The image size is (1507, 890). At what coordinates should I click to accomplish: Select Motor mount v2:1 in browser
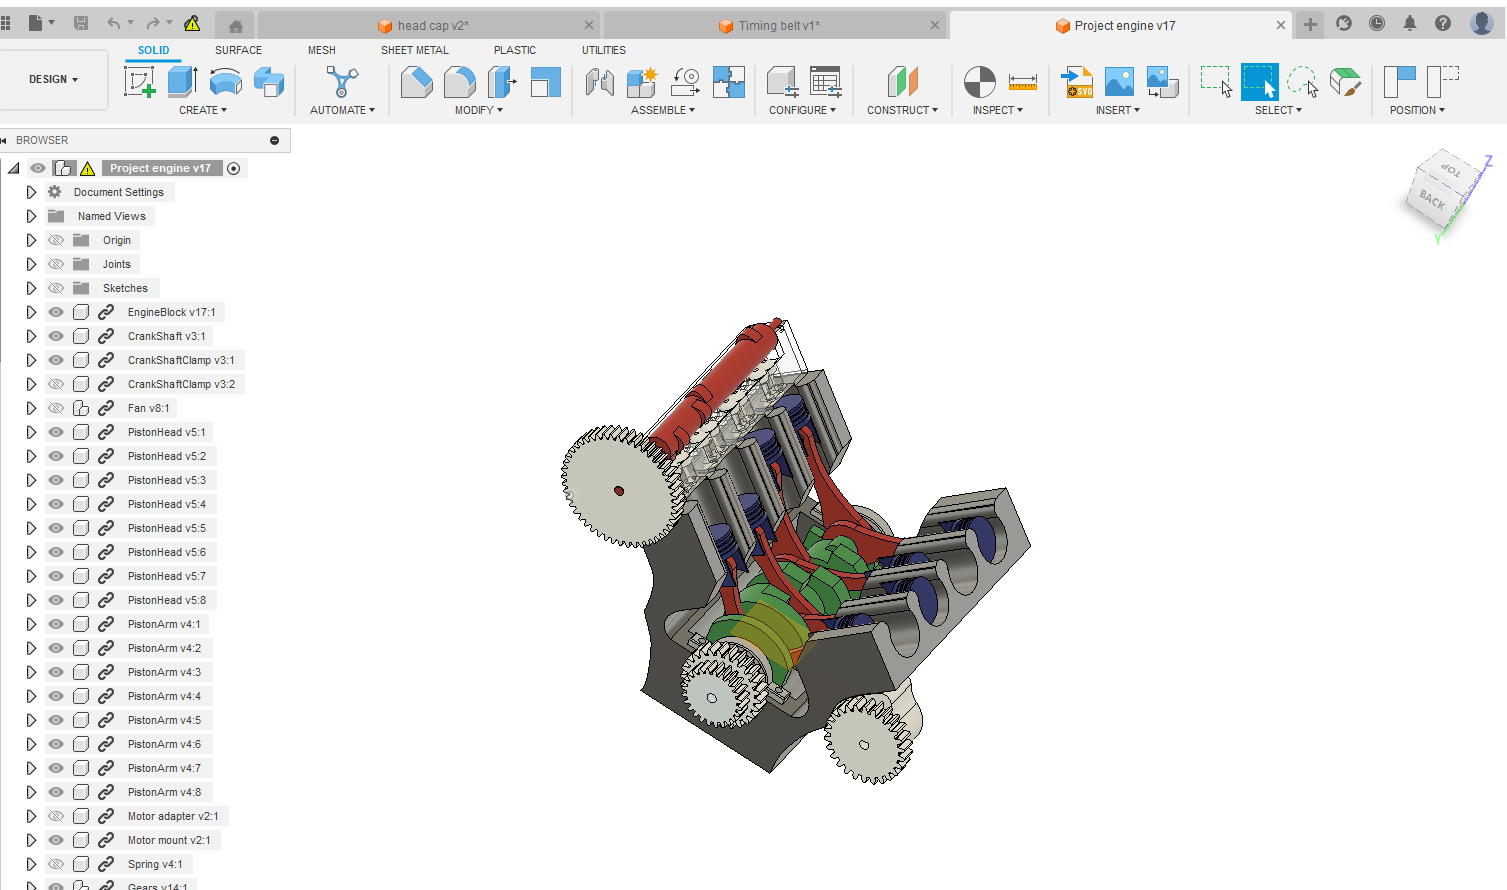pos(169,840)
